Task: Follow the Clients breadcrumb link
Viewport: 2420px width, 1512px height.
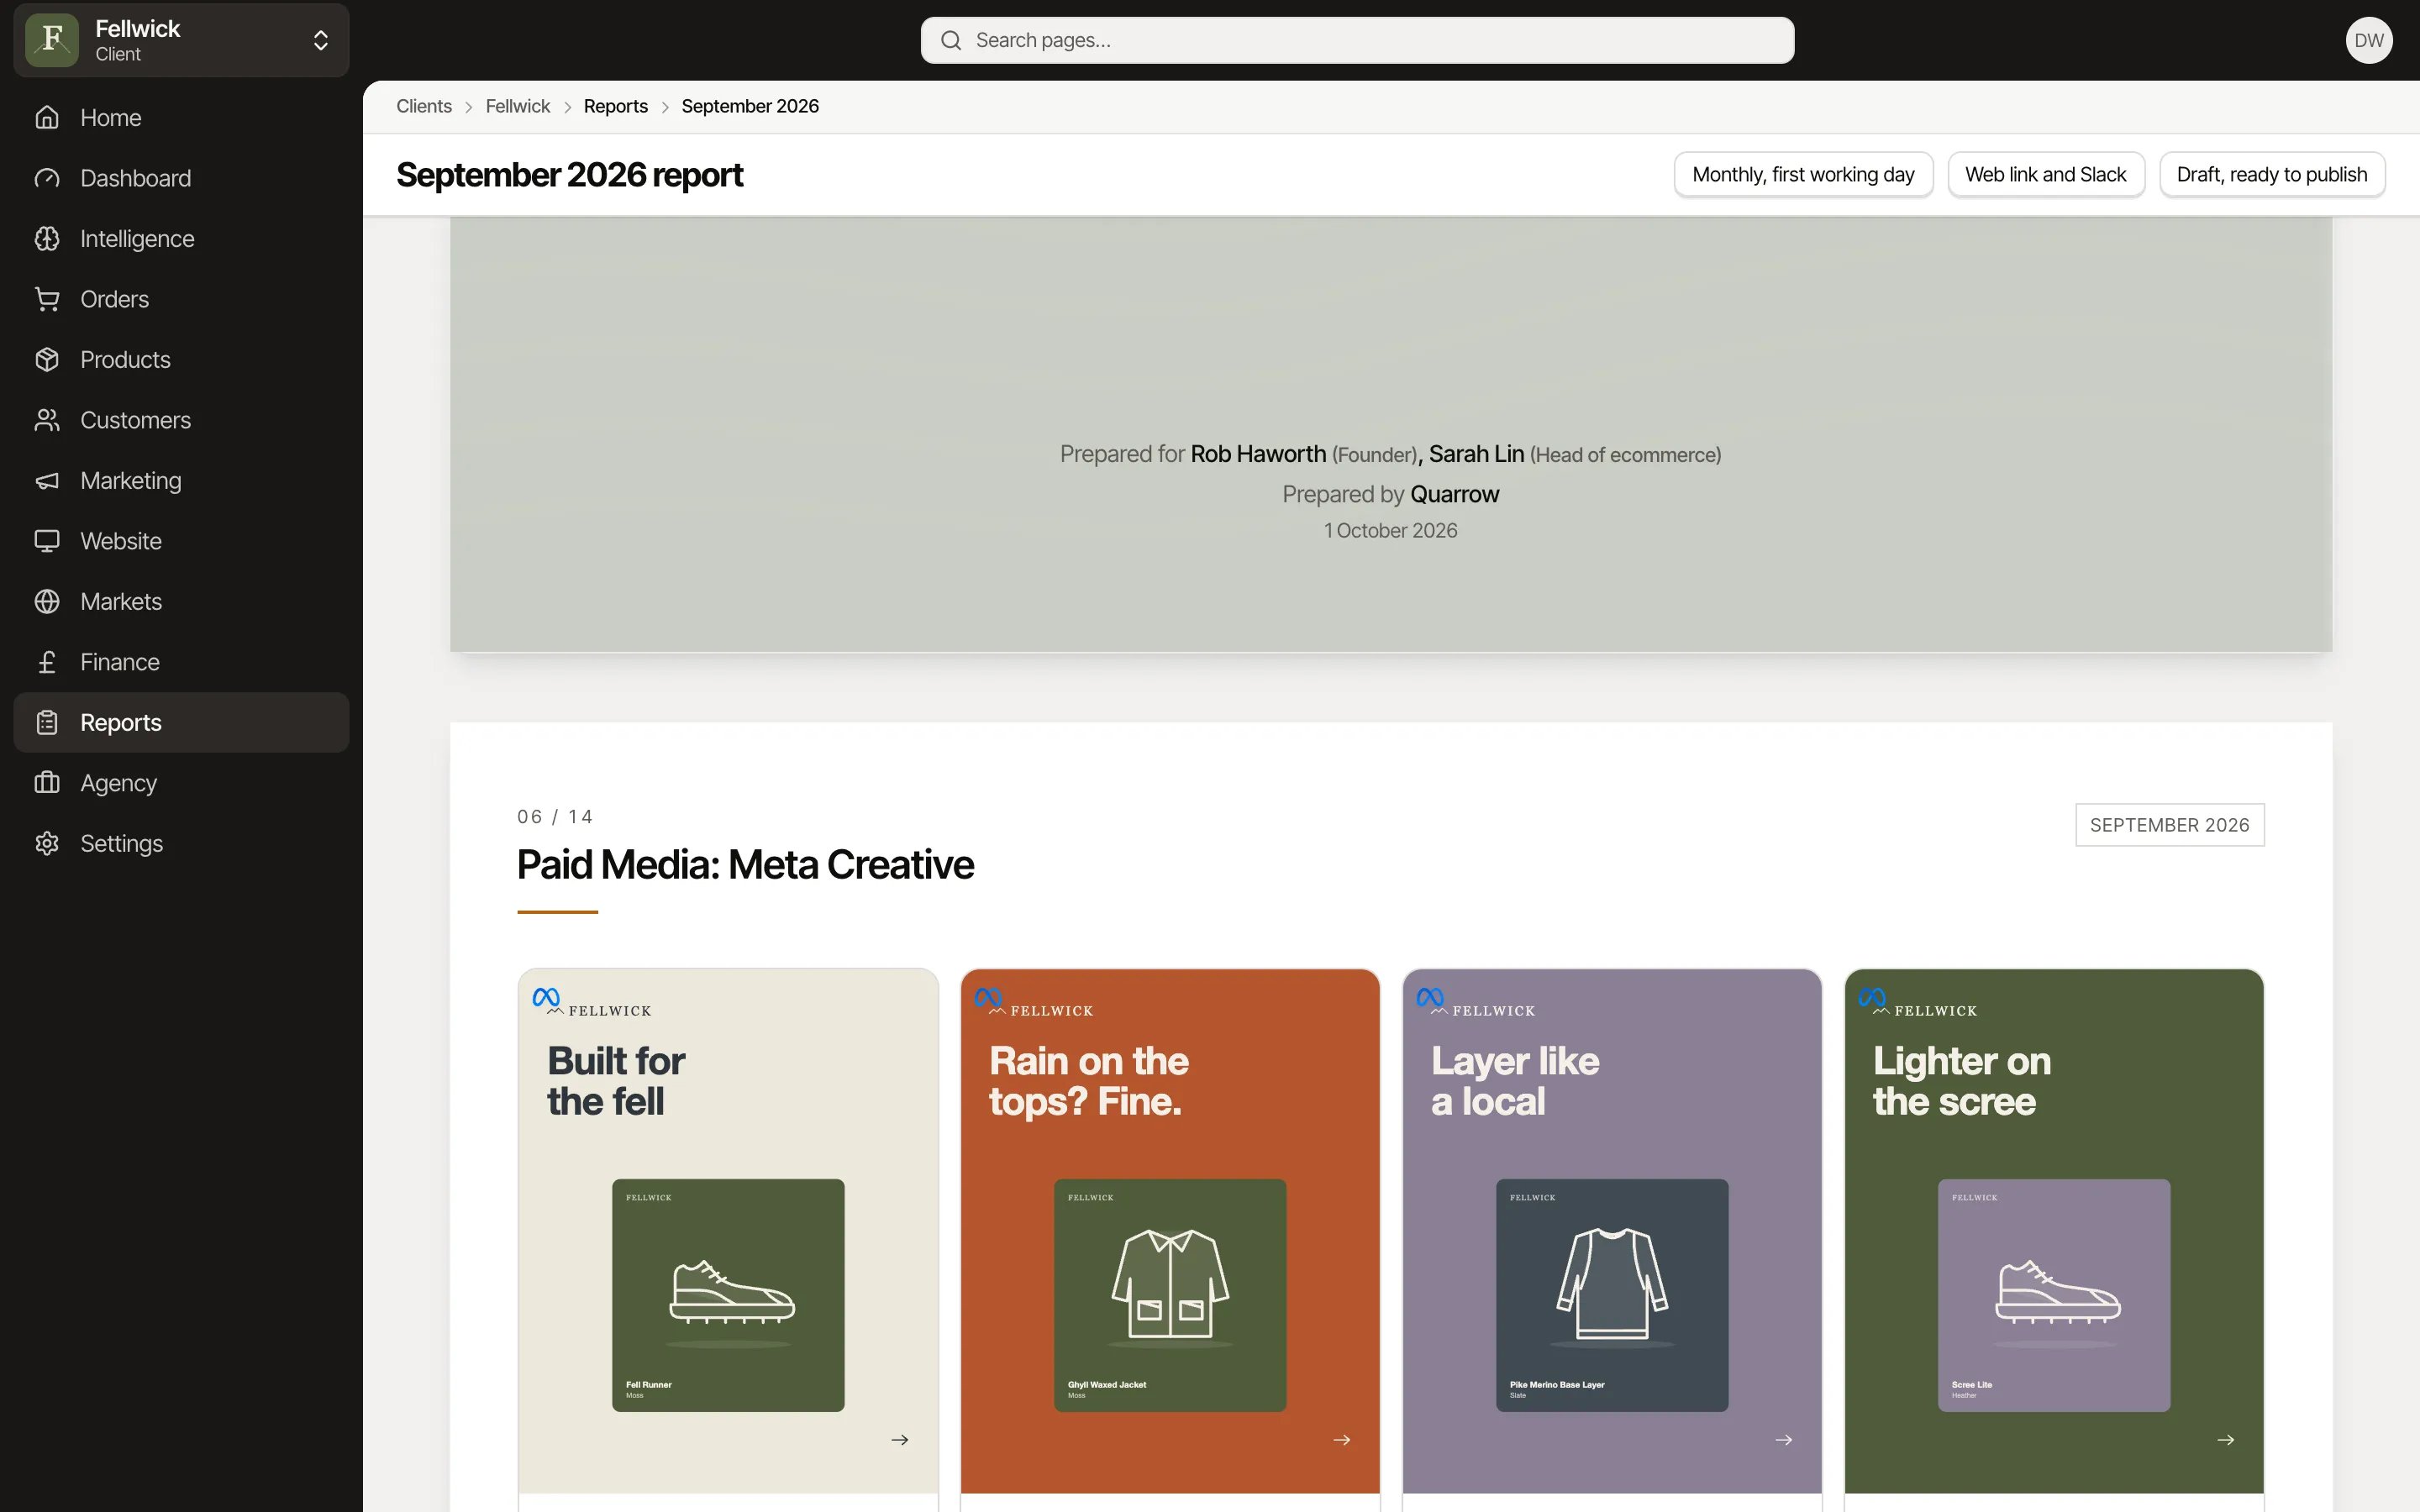Action: (x=424, y=106)
